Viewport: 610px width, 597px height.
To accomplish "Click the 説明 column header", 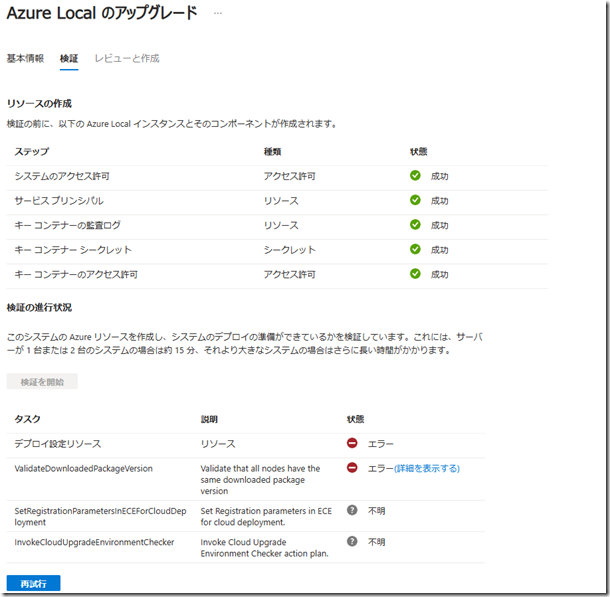I will [209, 419].
